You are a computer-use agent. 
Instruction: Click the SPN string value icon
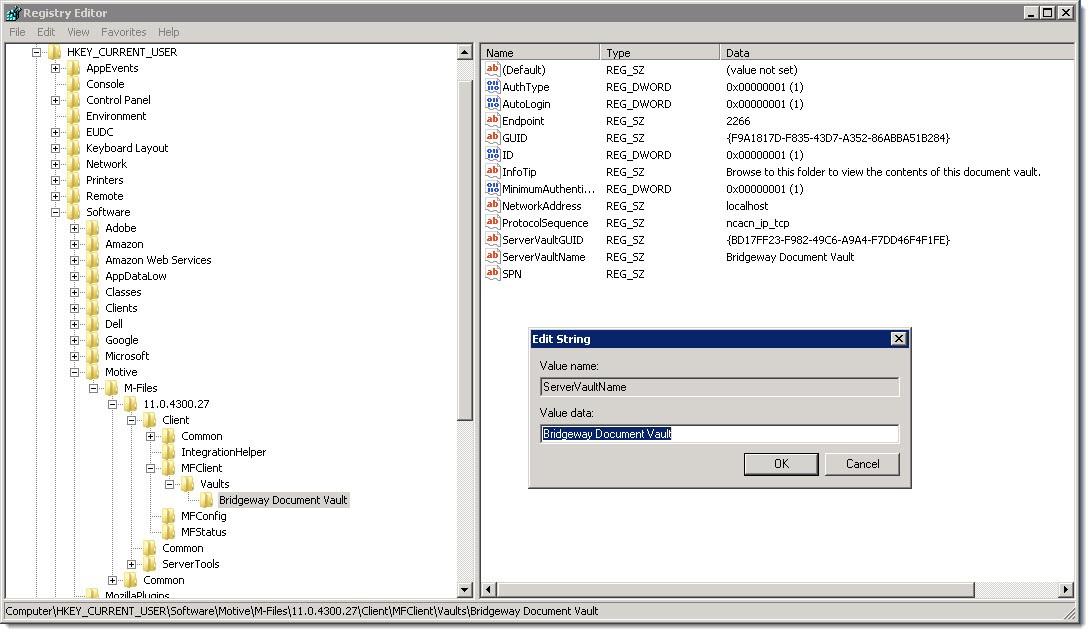493,274
